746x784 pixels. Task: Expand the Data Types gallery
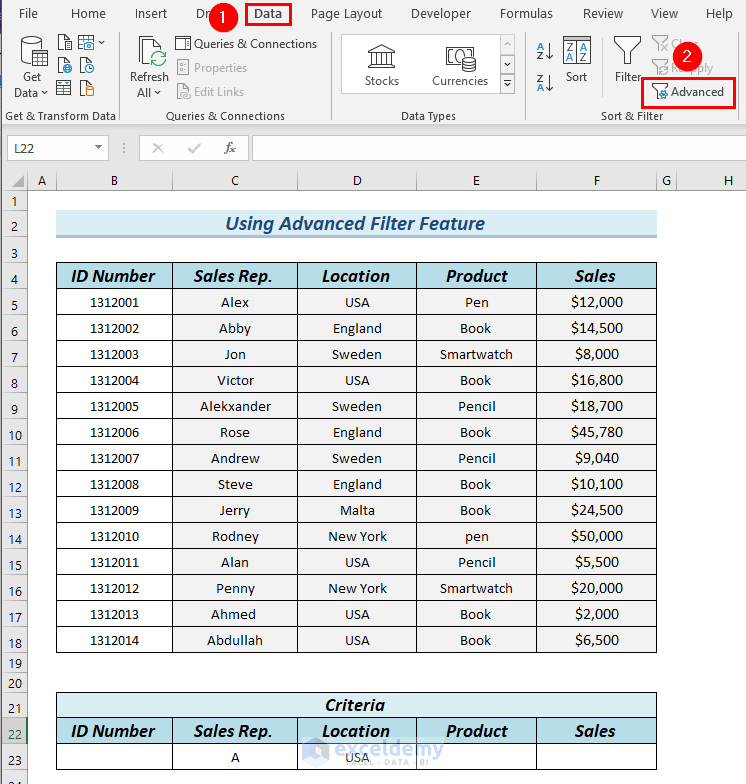pos(507,84)
